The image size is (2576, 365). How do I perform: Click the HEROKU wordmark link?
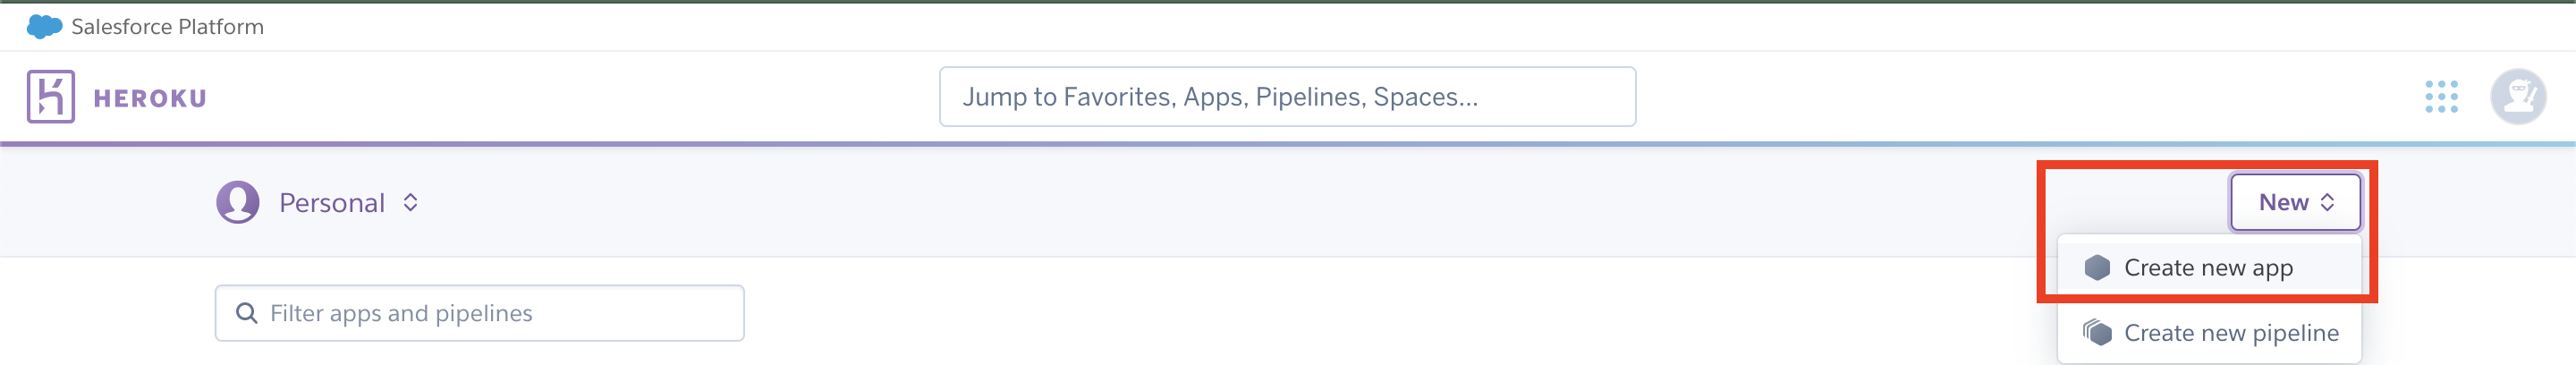(150, 98)
